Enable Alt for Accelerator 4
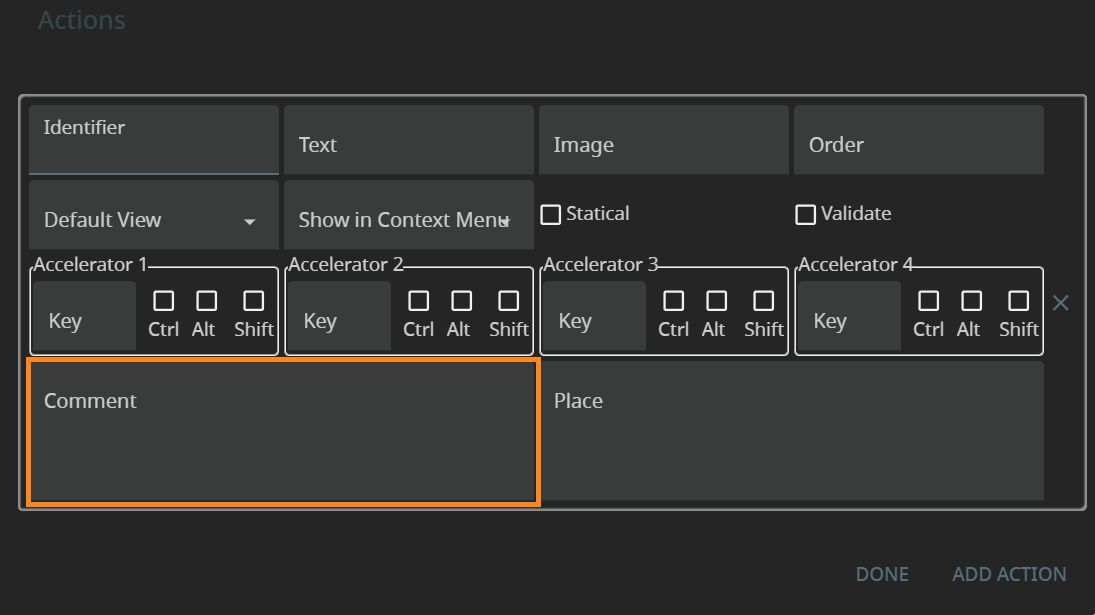1095x615 pixels. point(971,301)
